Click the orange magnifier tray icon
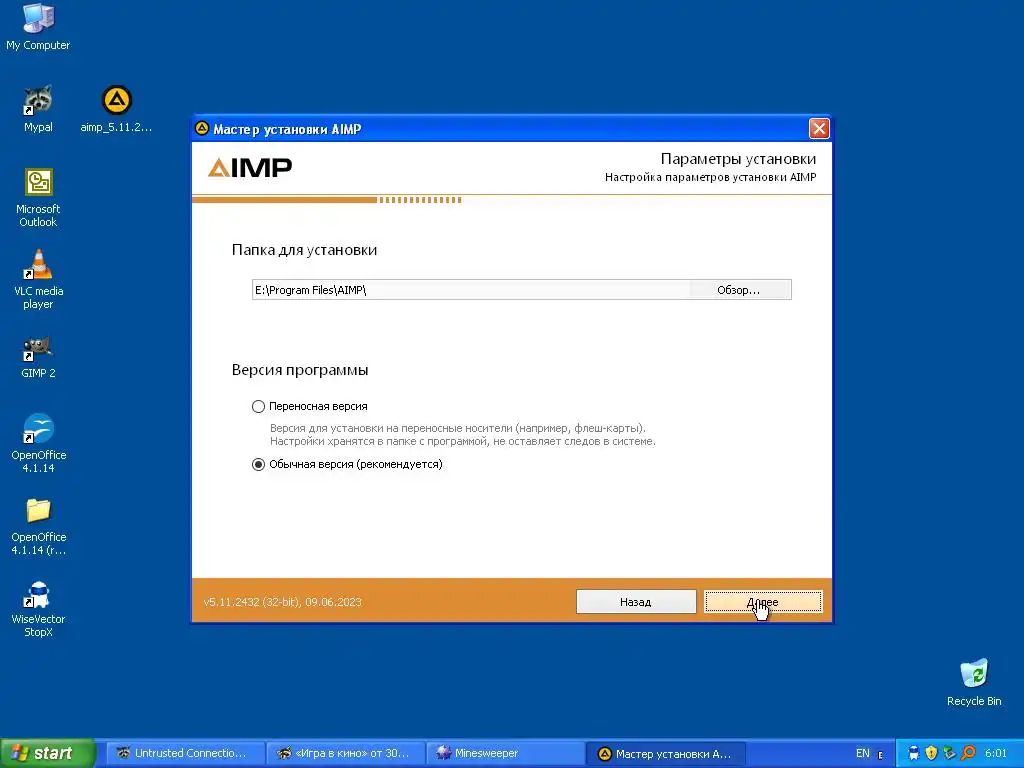Screen dimensions: 1024x768 [x=968, y=753]
